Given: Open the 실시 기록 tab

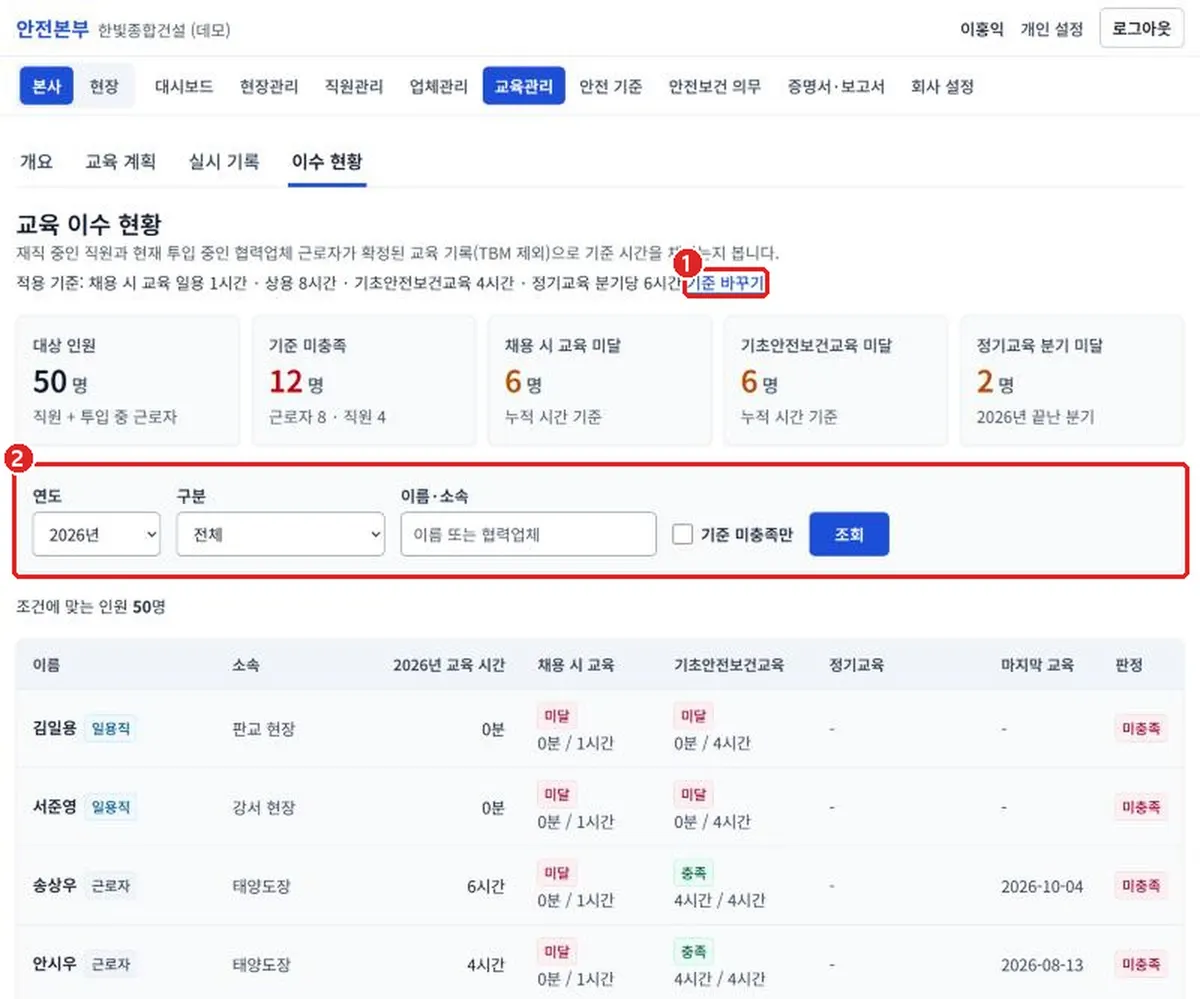Looking at the screenshot, I should click(x=224, y=161).
